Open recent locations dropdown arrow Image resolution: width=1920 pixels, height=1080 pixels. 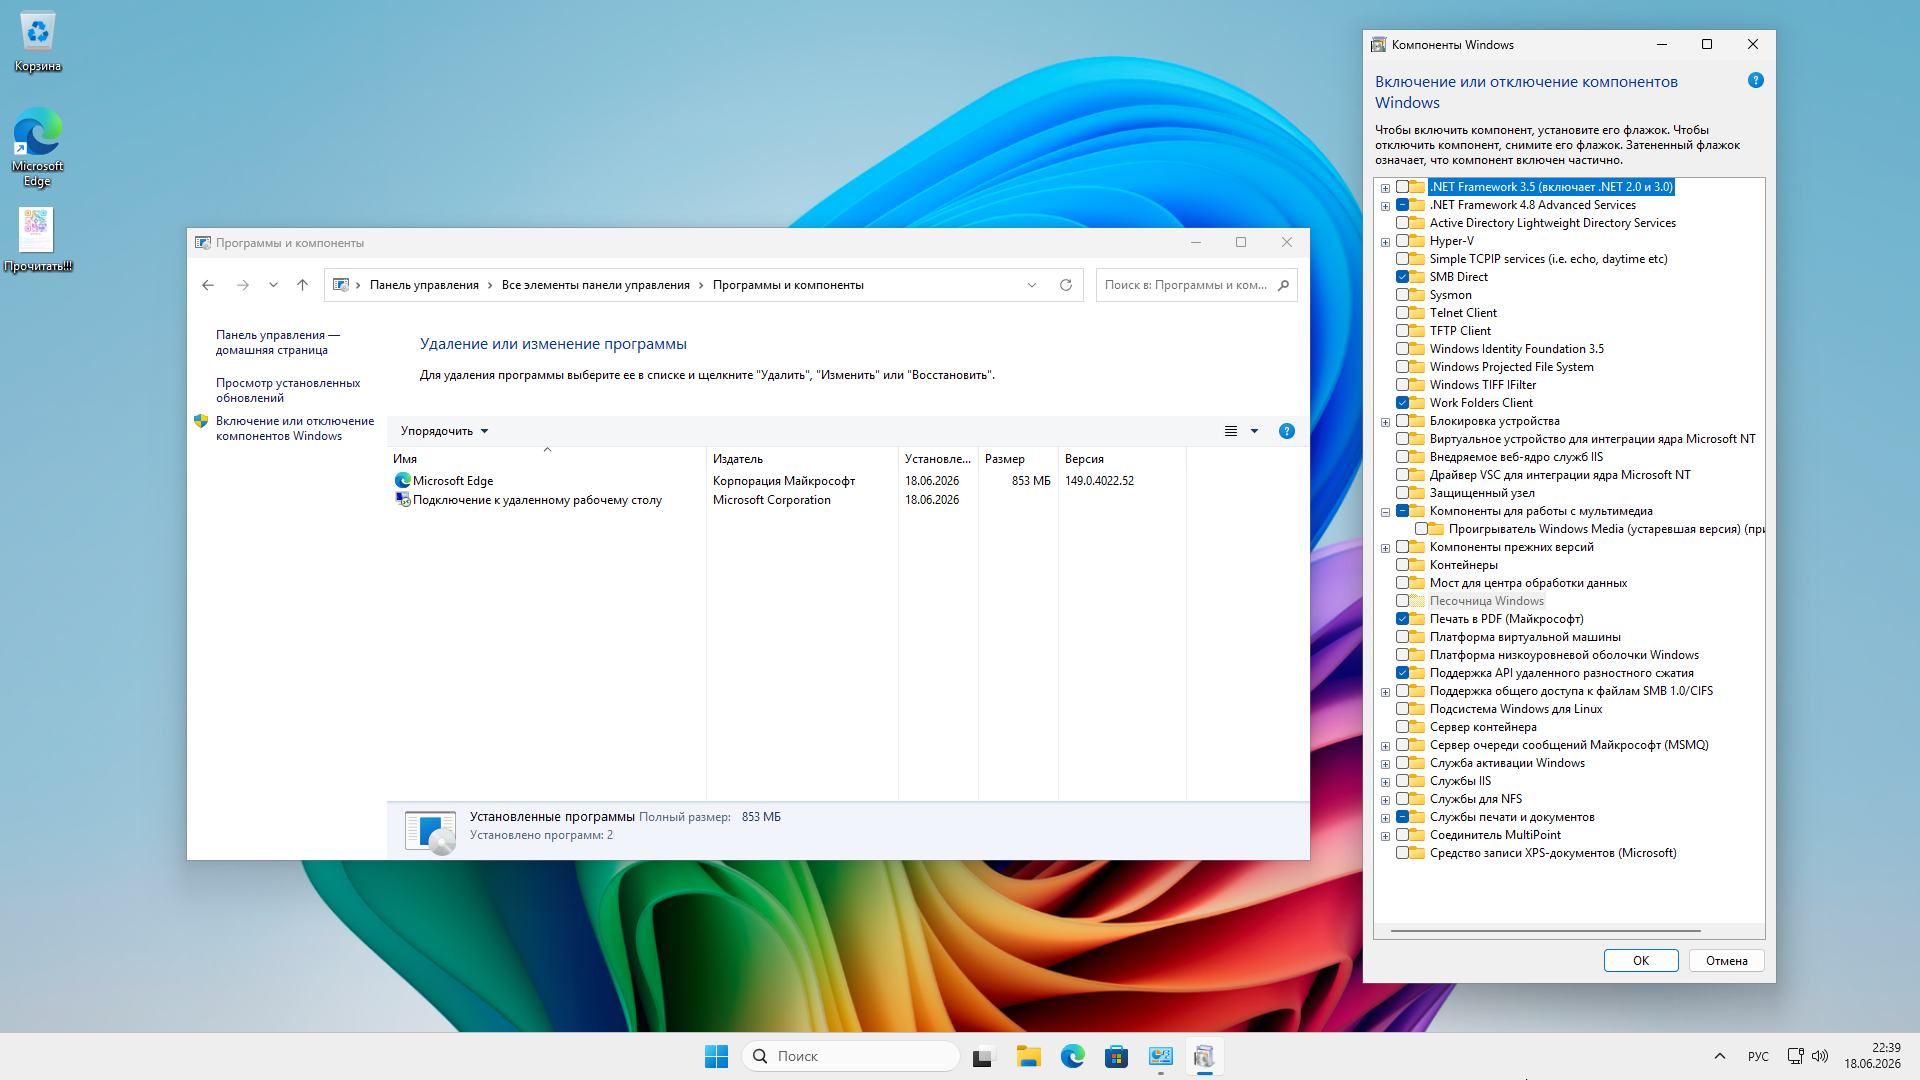pyautogui.click(x=273, y=285)
